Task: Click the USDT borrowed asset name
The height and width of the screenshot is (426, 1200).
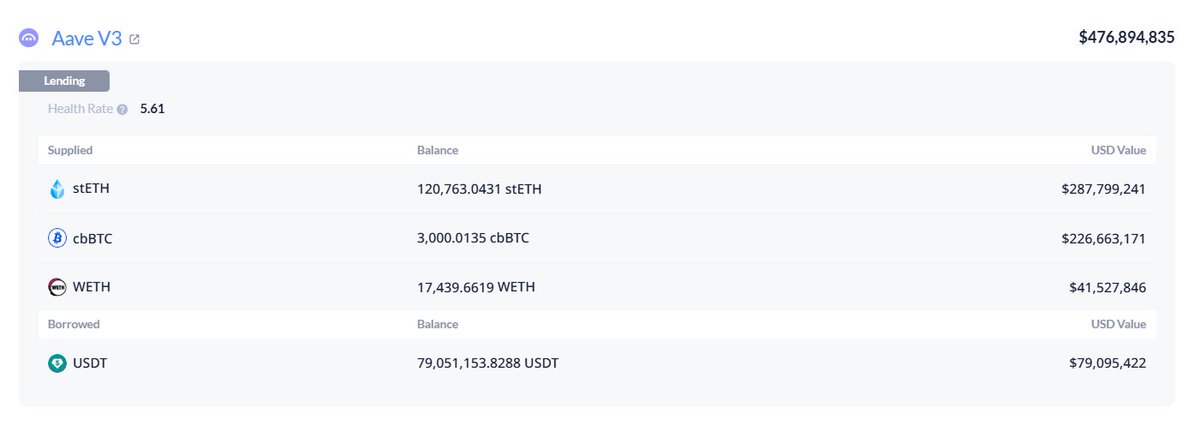Action: tap(90, 363)
